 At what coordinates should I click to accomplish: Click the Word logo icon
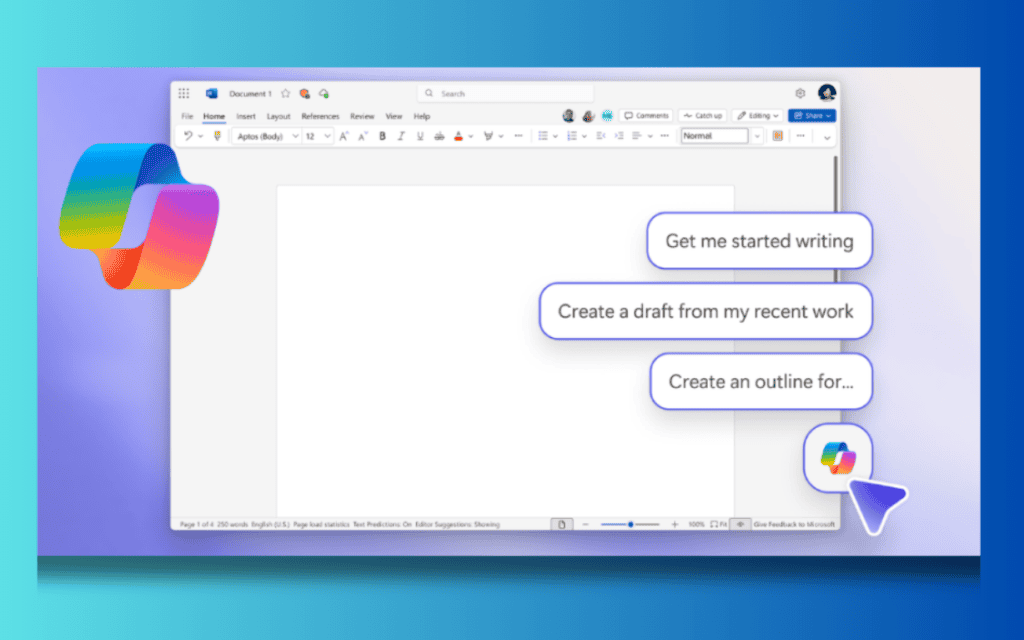(212, 93)
